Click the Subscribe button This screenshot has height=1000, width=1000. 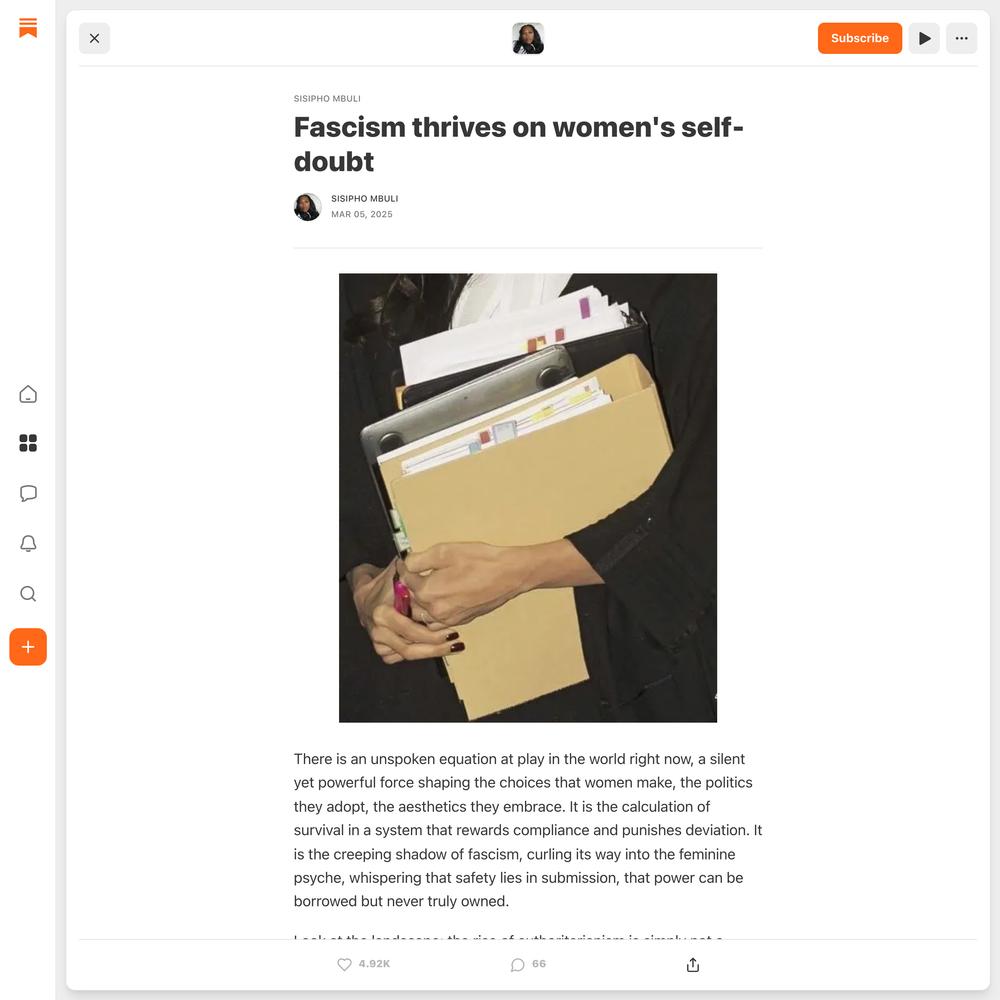[x=860, y=38]
